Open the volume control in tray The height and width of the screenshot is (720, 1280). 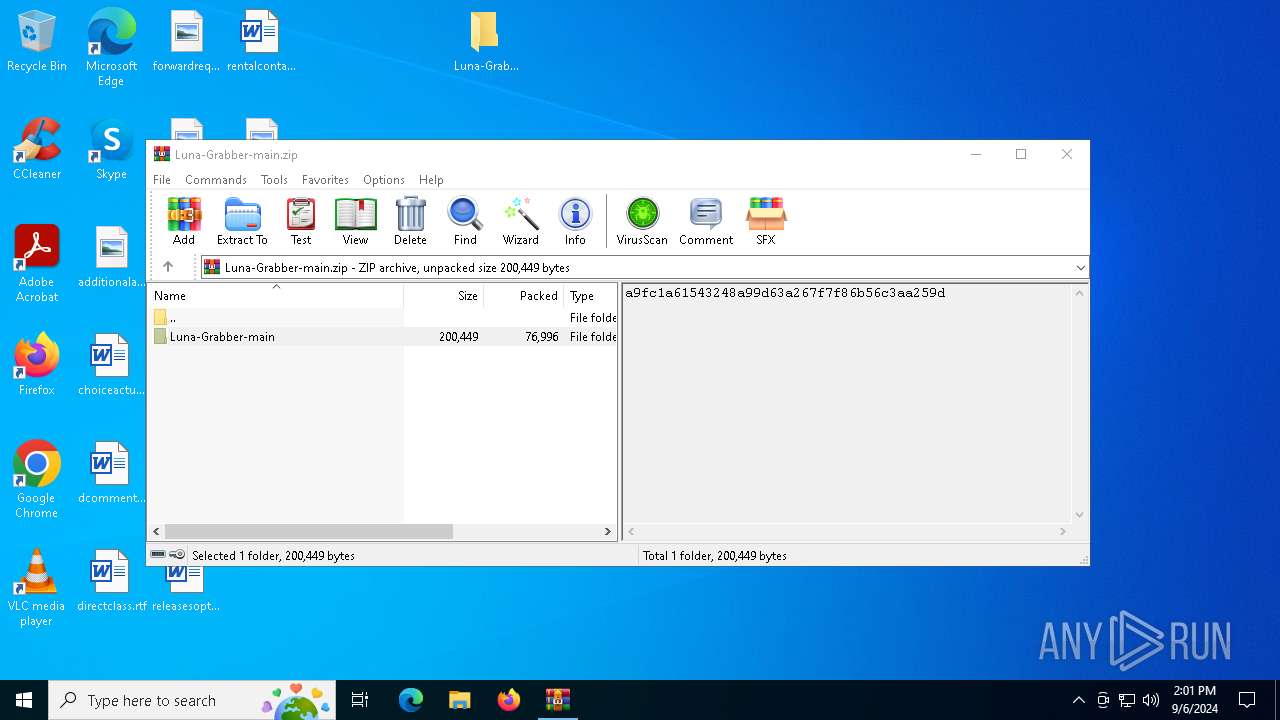click(x=1151, y=700)
